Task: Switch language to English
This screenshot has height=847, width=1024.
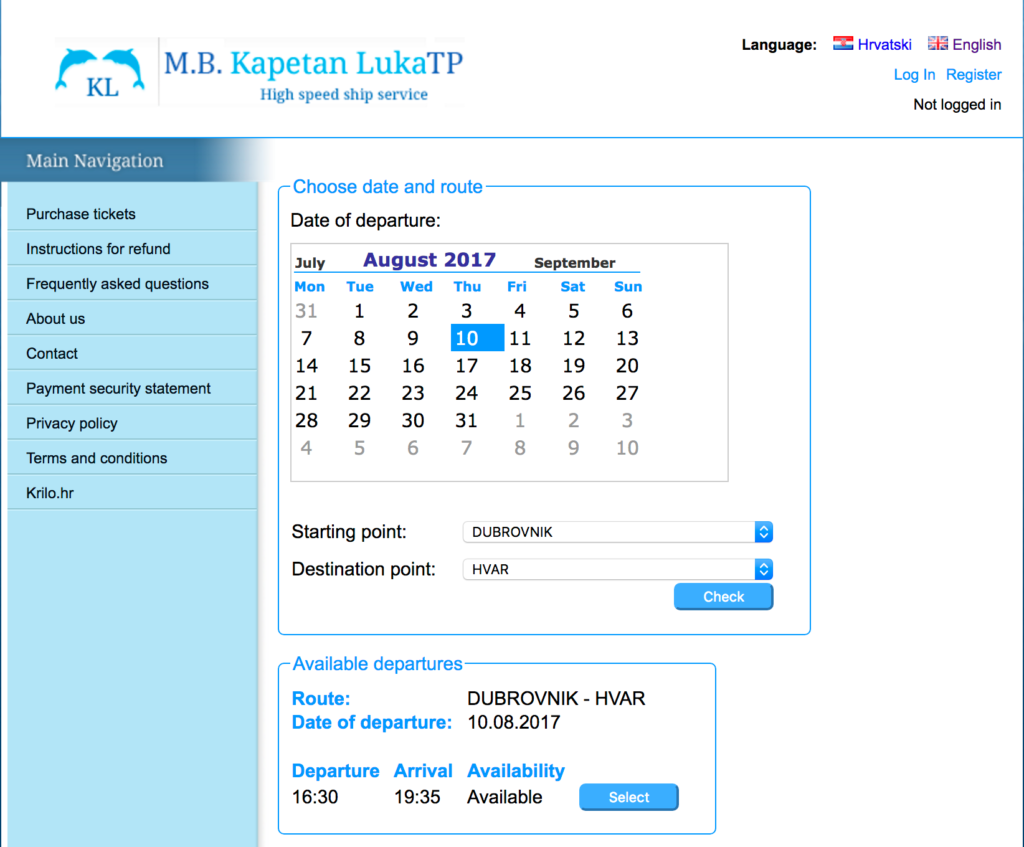Action: (976, 44)
